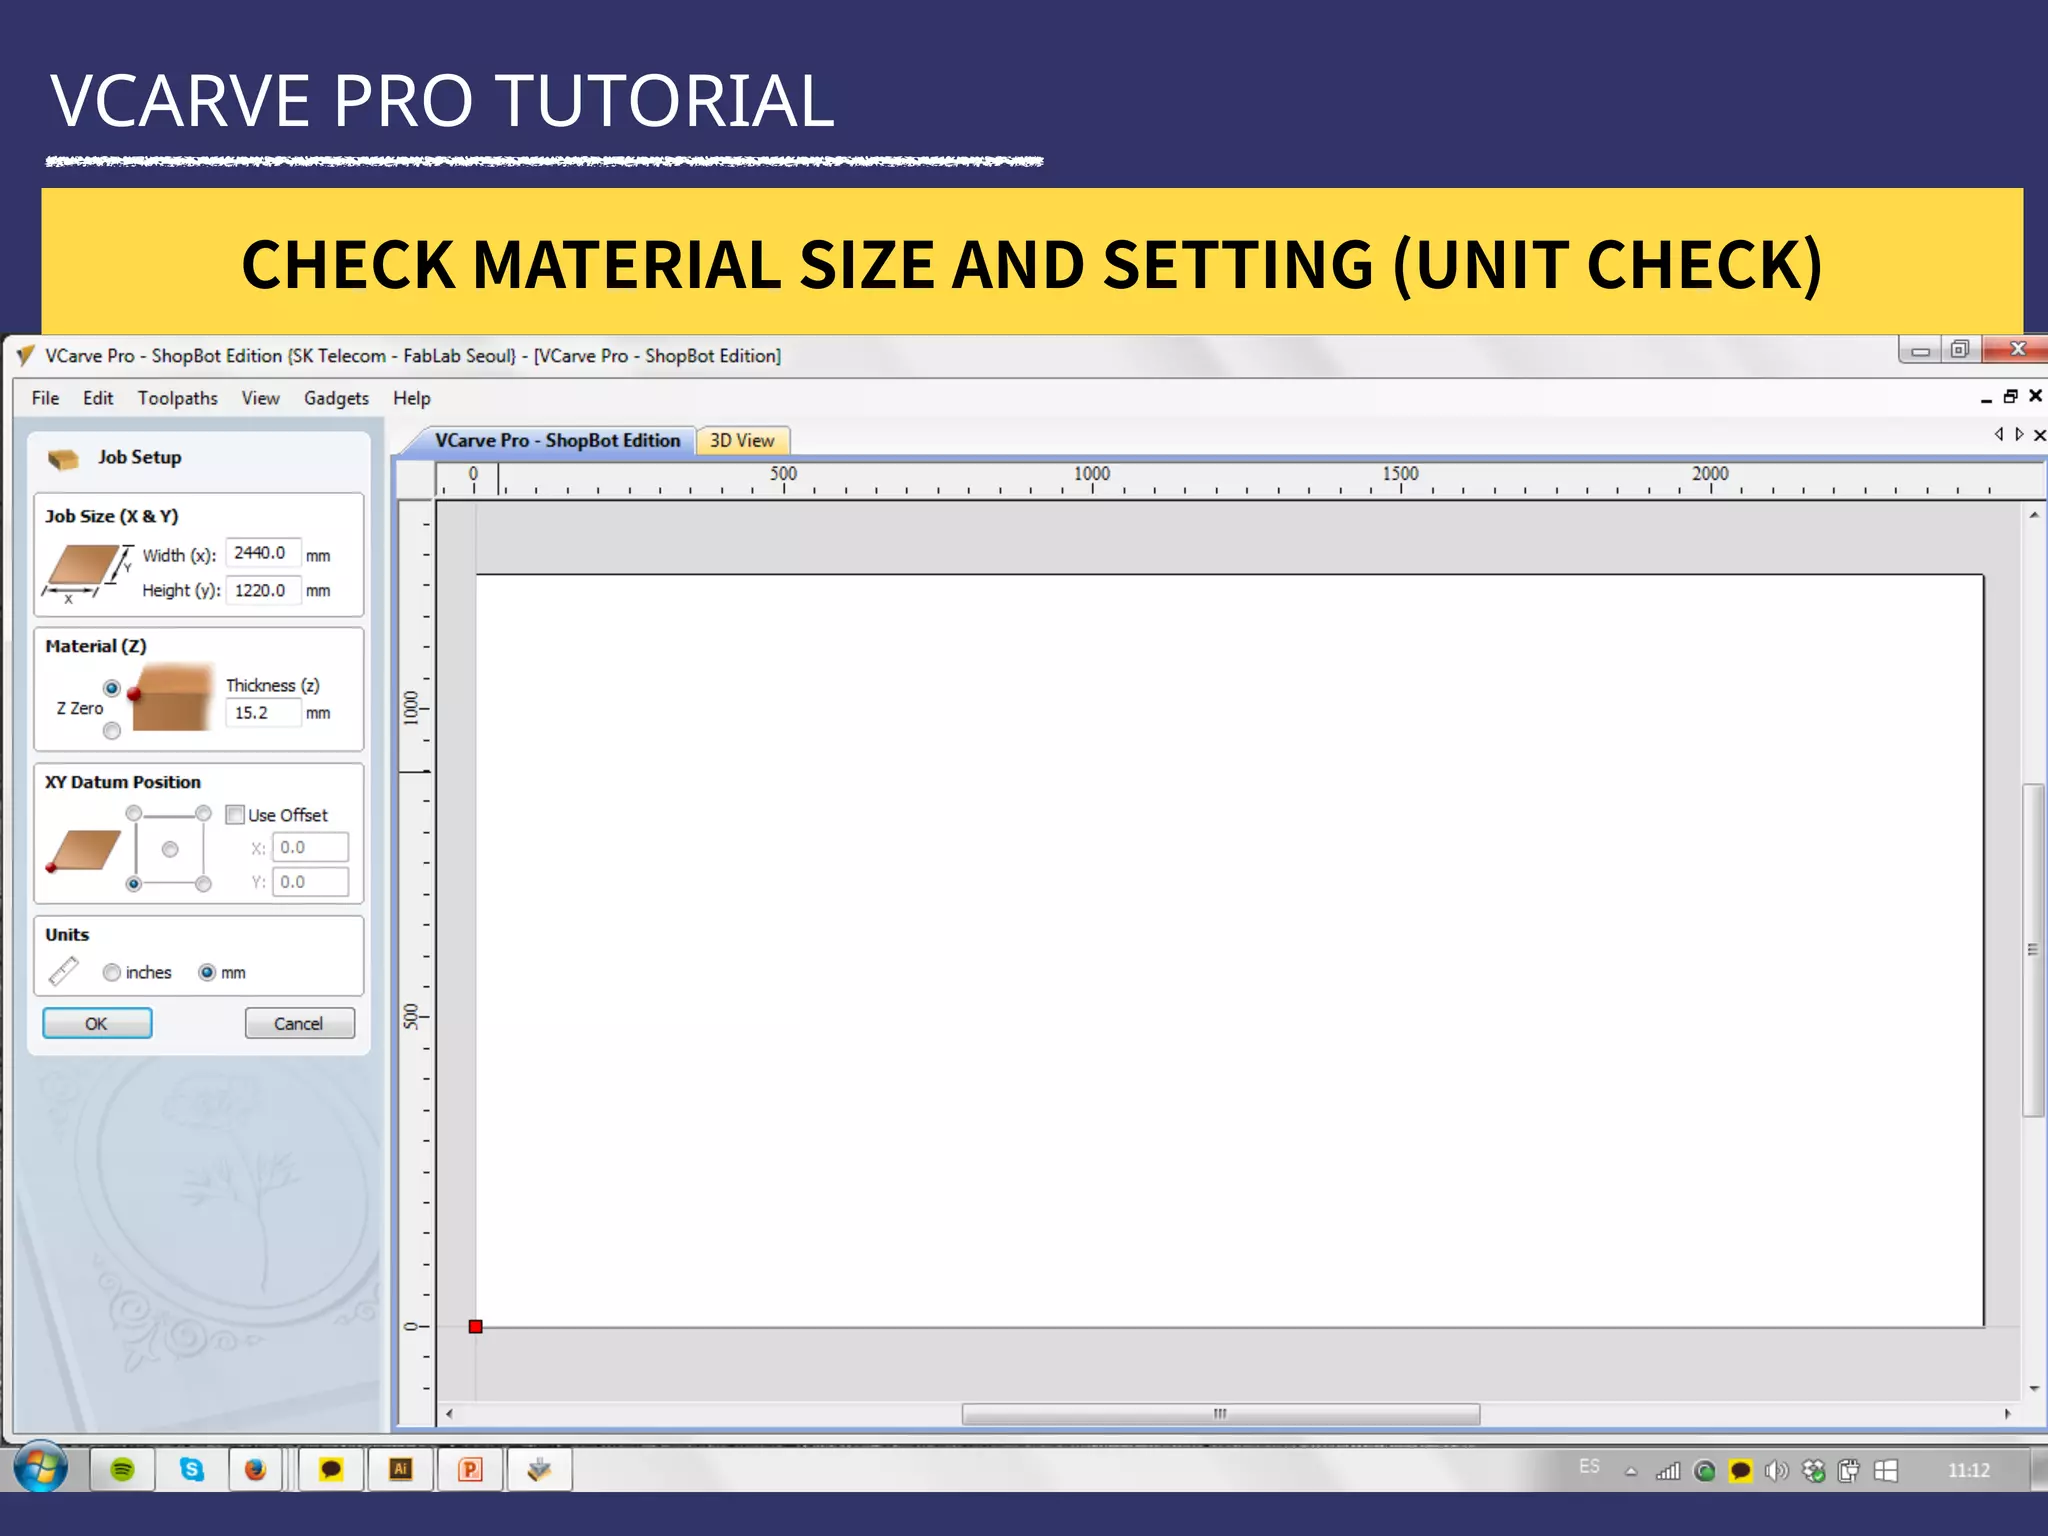Screen dimensions: 2048x1536
Task: Set XY datum to top-right corner
Action: click(x=204, y=813)
